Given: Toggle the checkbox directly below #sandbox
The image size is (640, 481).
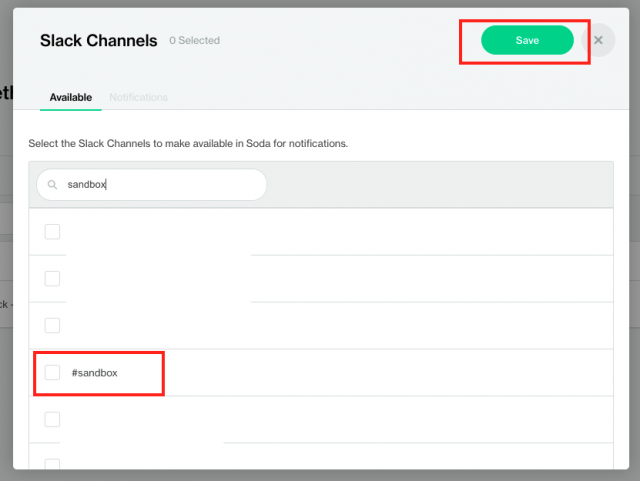Looking at the screenshot, I should (52, 420).
